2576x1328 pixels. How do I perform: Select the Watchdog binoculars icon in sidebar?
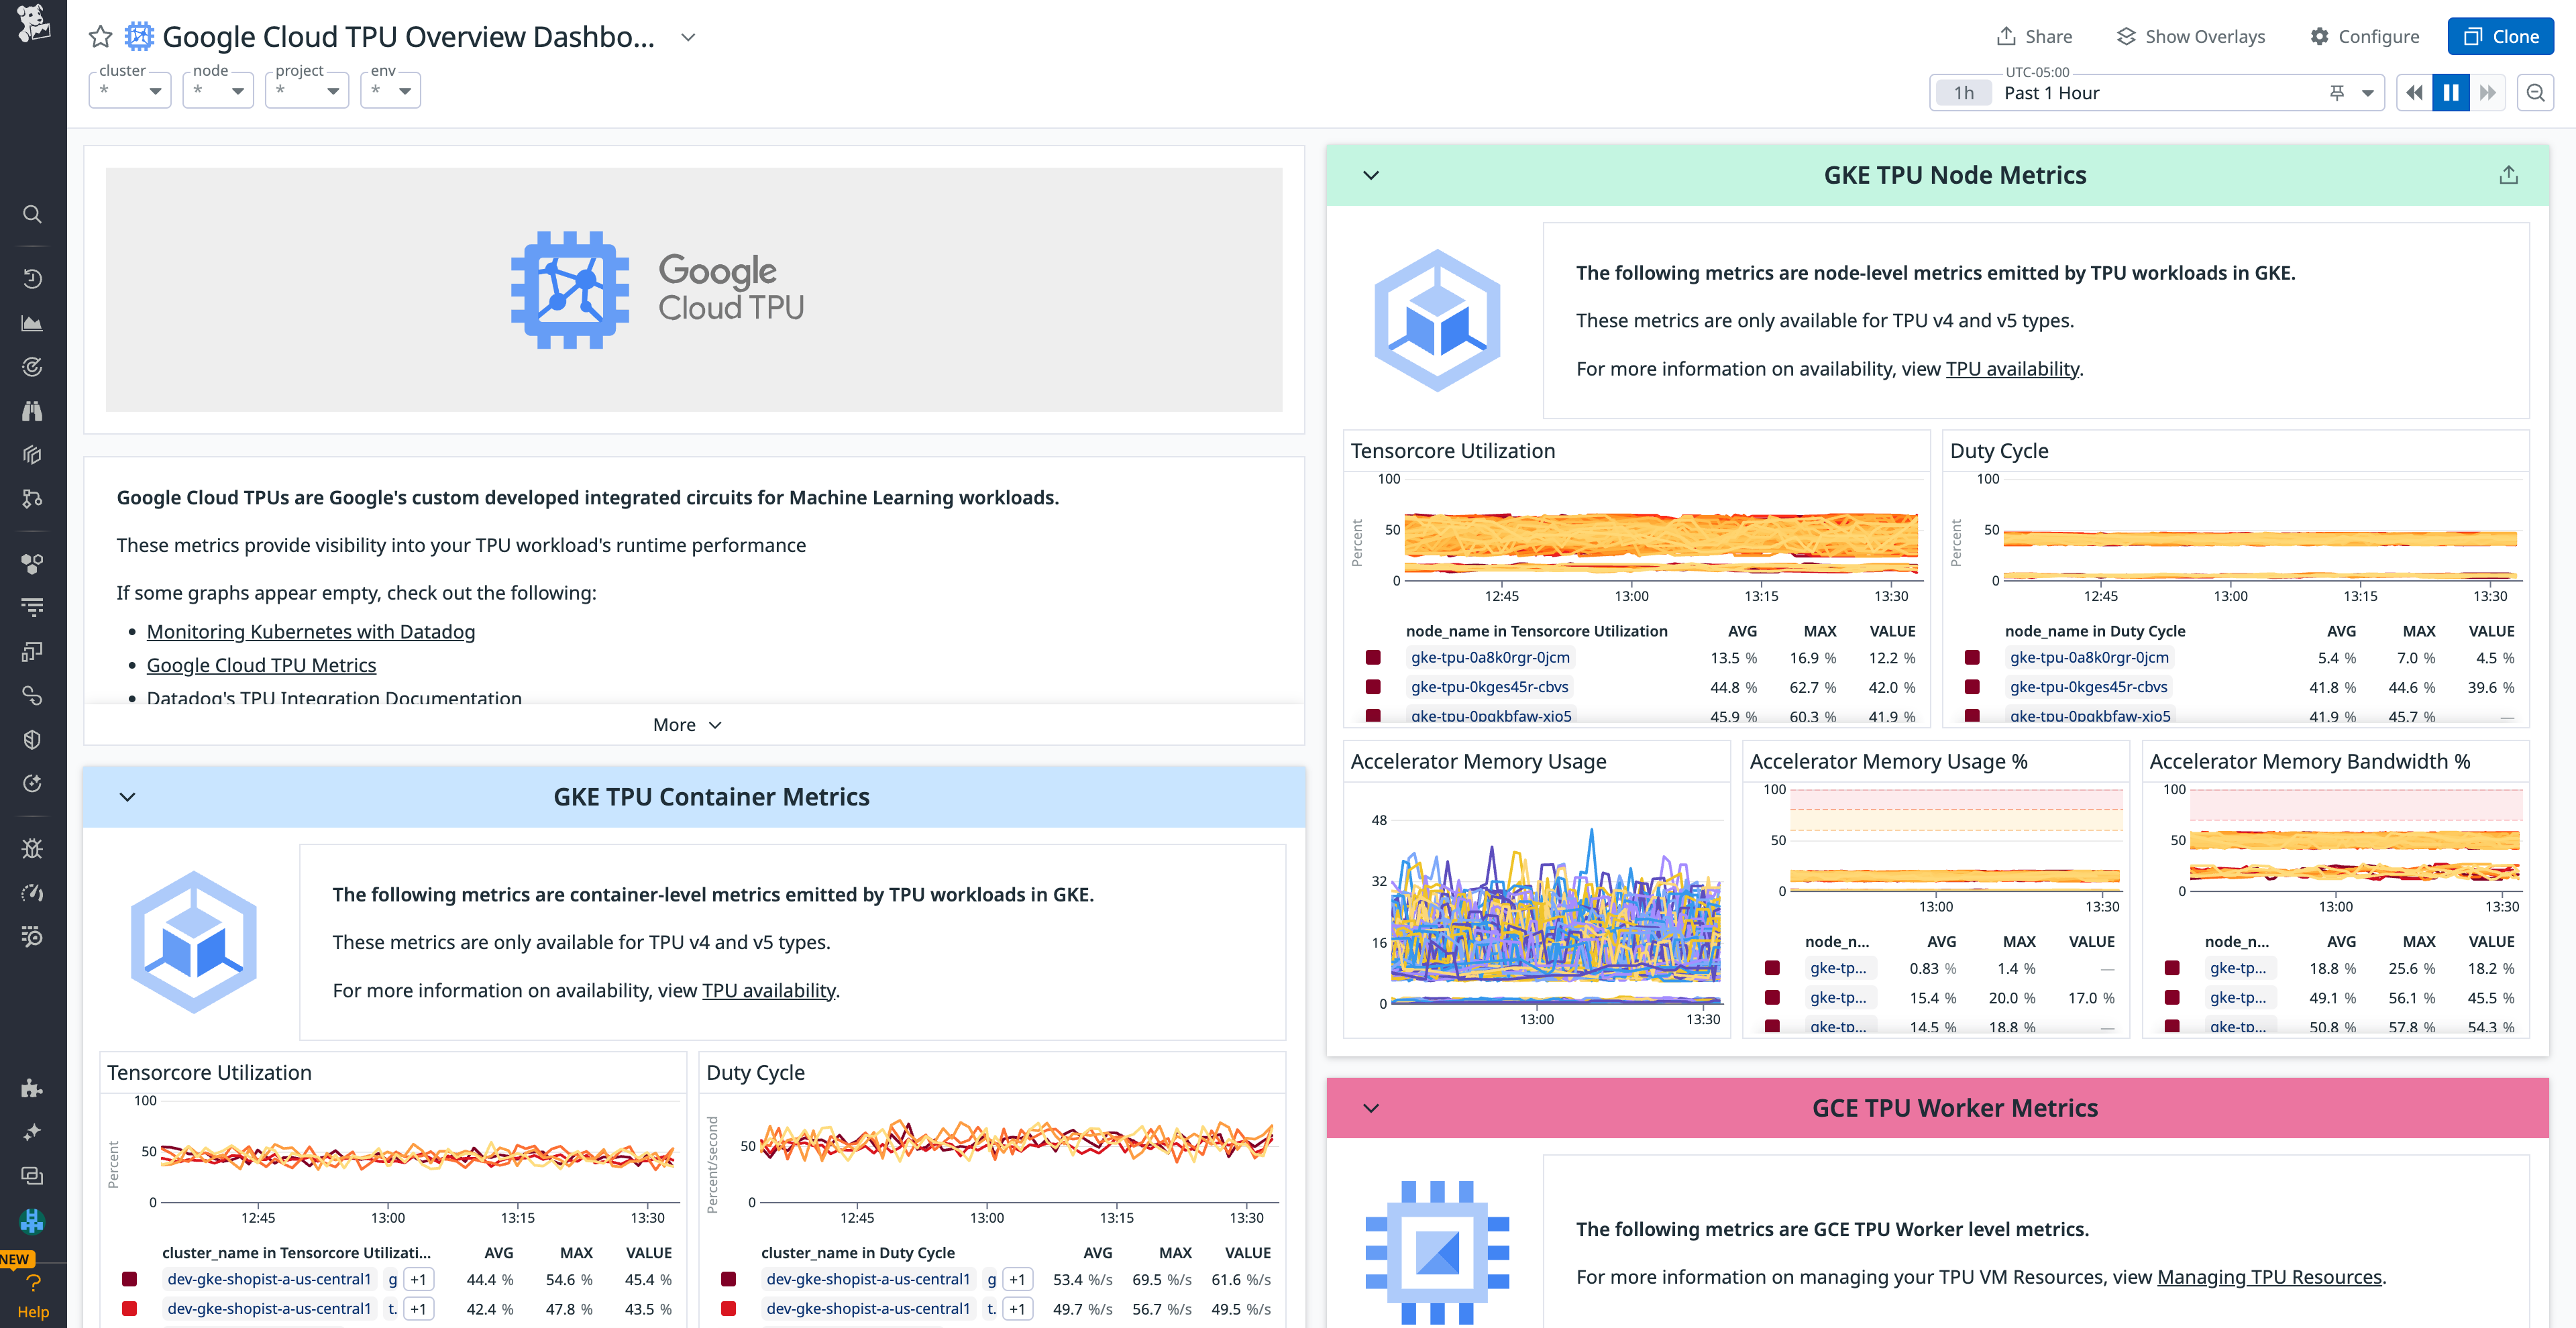tap(32, 410)
